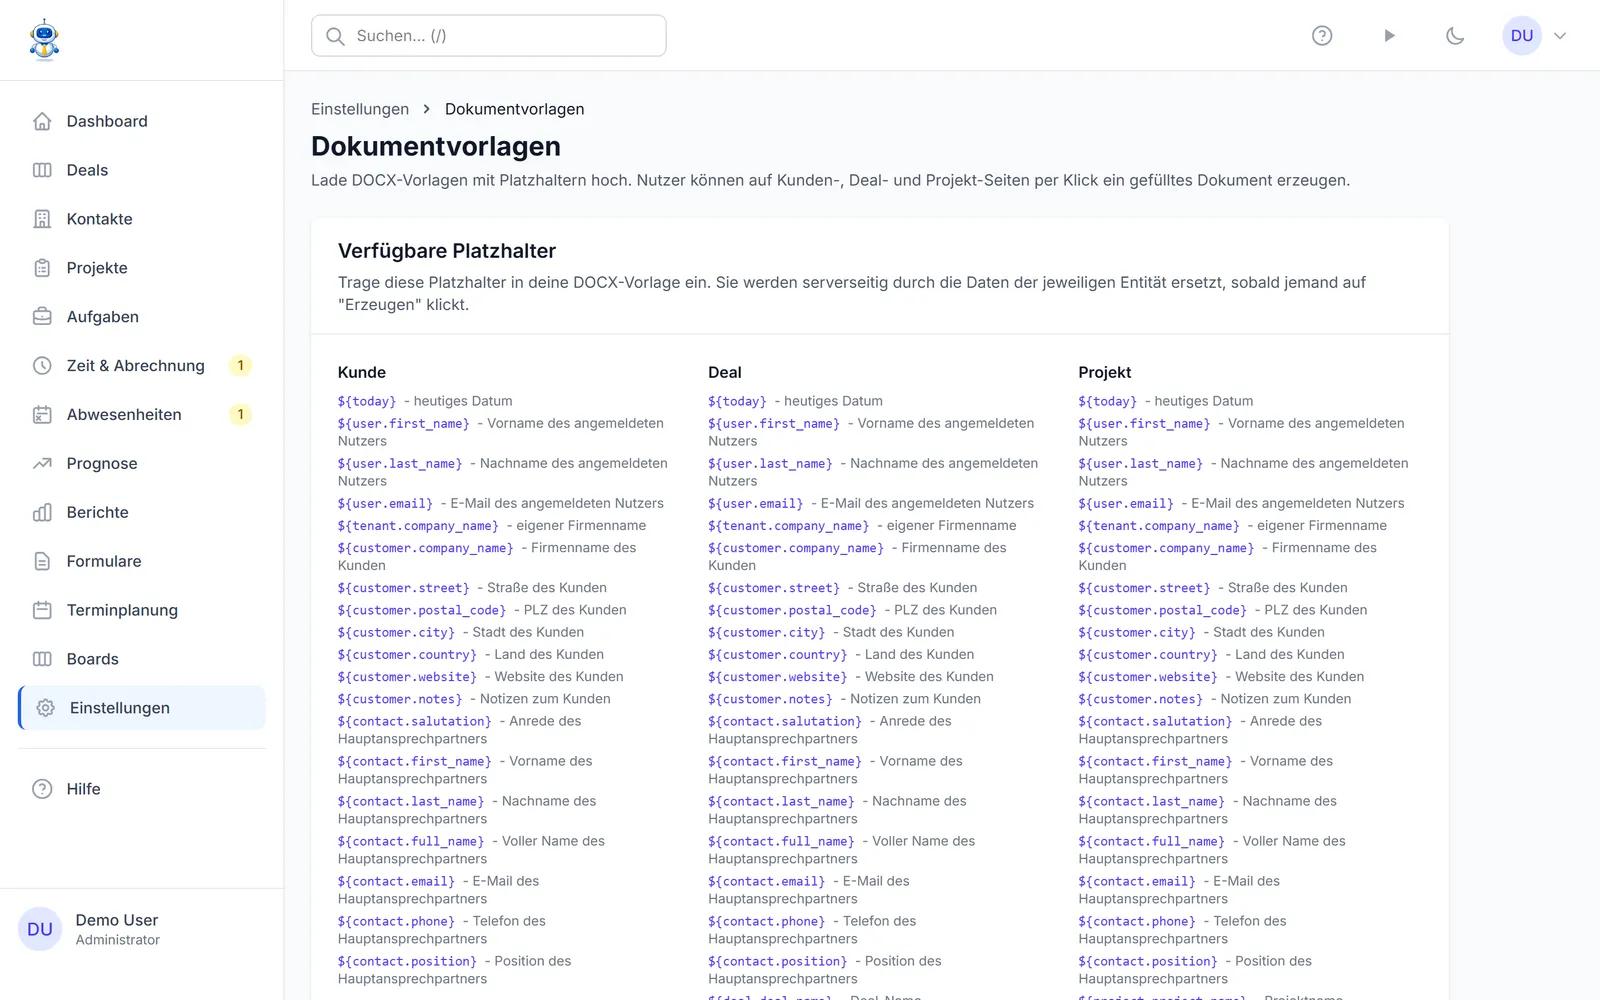The height and width of the screenshot is (1000, 1600).
Task: Click the Zeit & Abrechnung clock icon
Action: pos(42,366)
